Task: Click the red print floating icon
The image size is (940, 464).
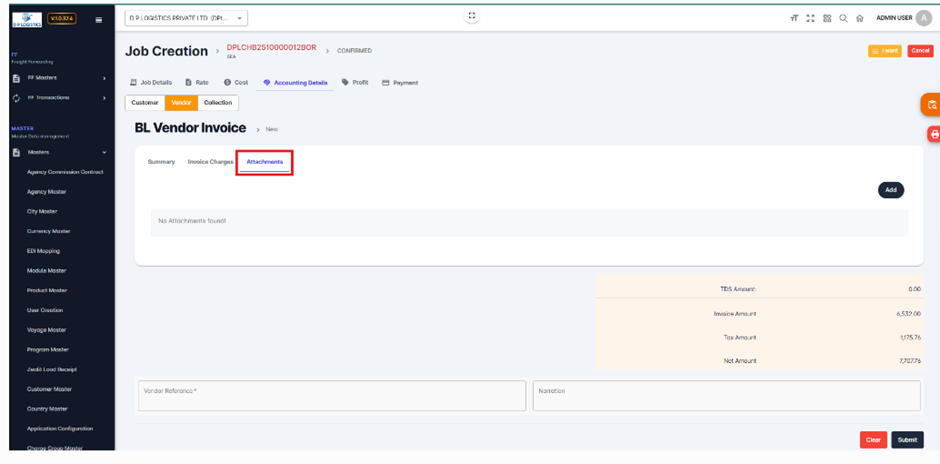Action: coord(933,134)
